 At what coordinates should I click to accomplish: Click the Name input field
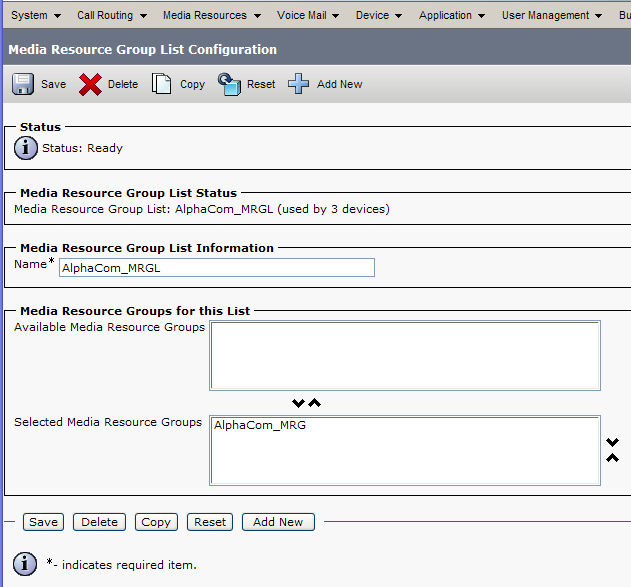pos(216,267)
